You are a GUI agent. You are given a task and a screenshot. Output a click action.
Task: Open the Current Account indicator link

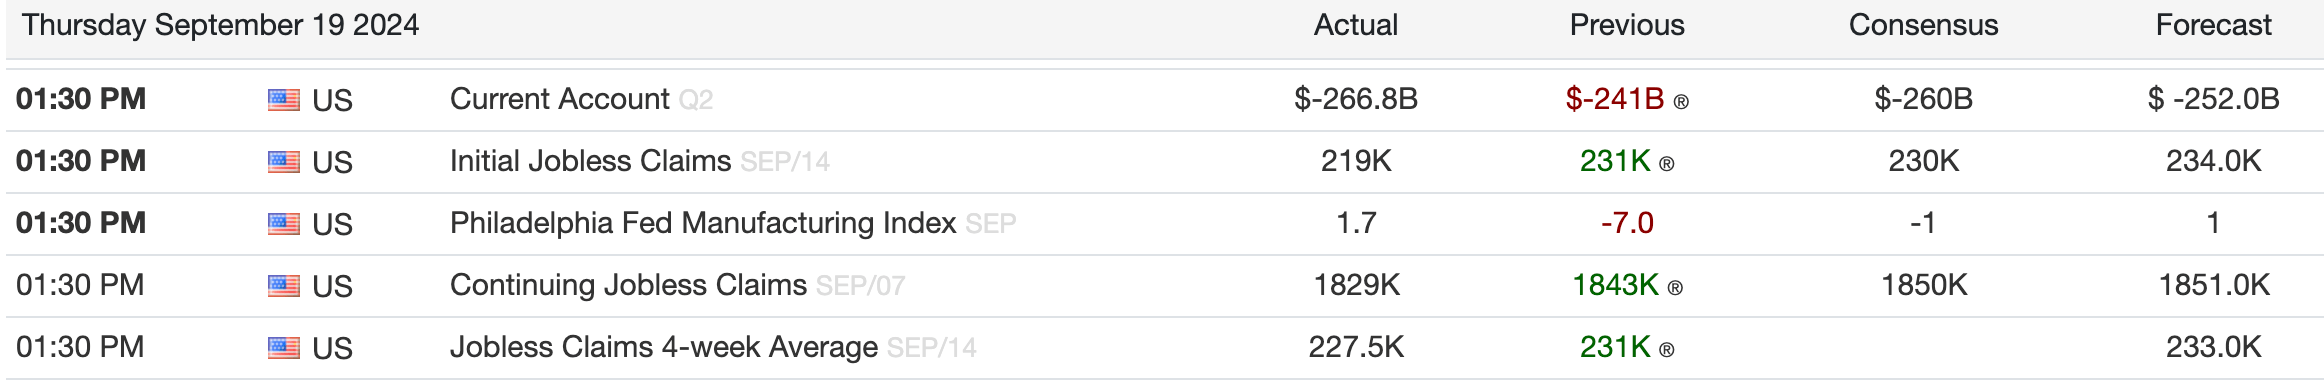[559, 99]
